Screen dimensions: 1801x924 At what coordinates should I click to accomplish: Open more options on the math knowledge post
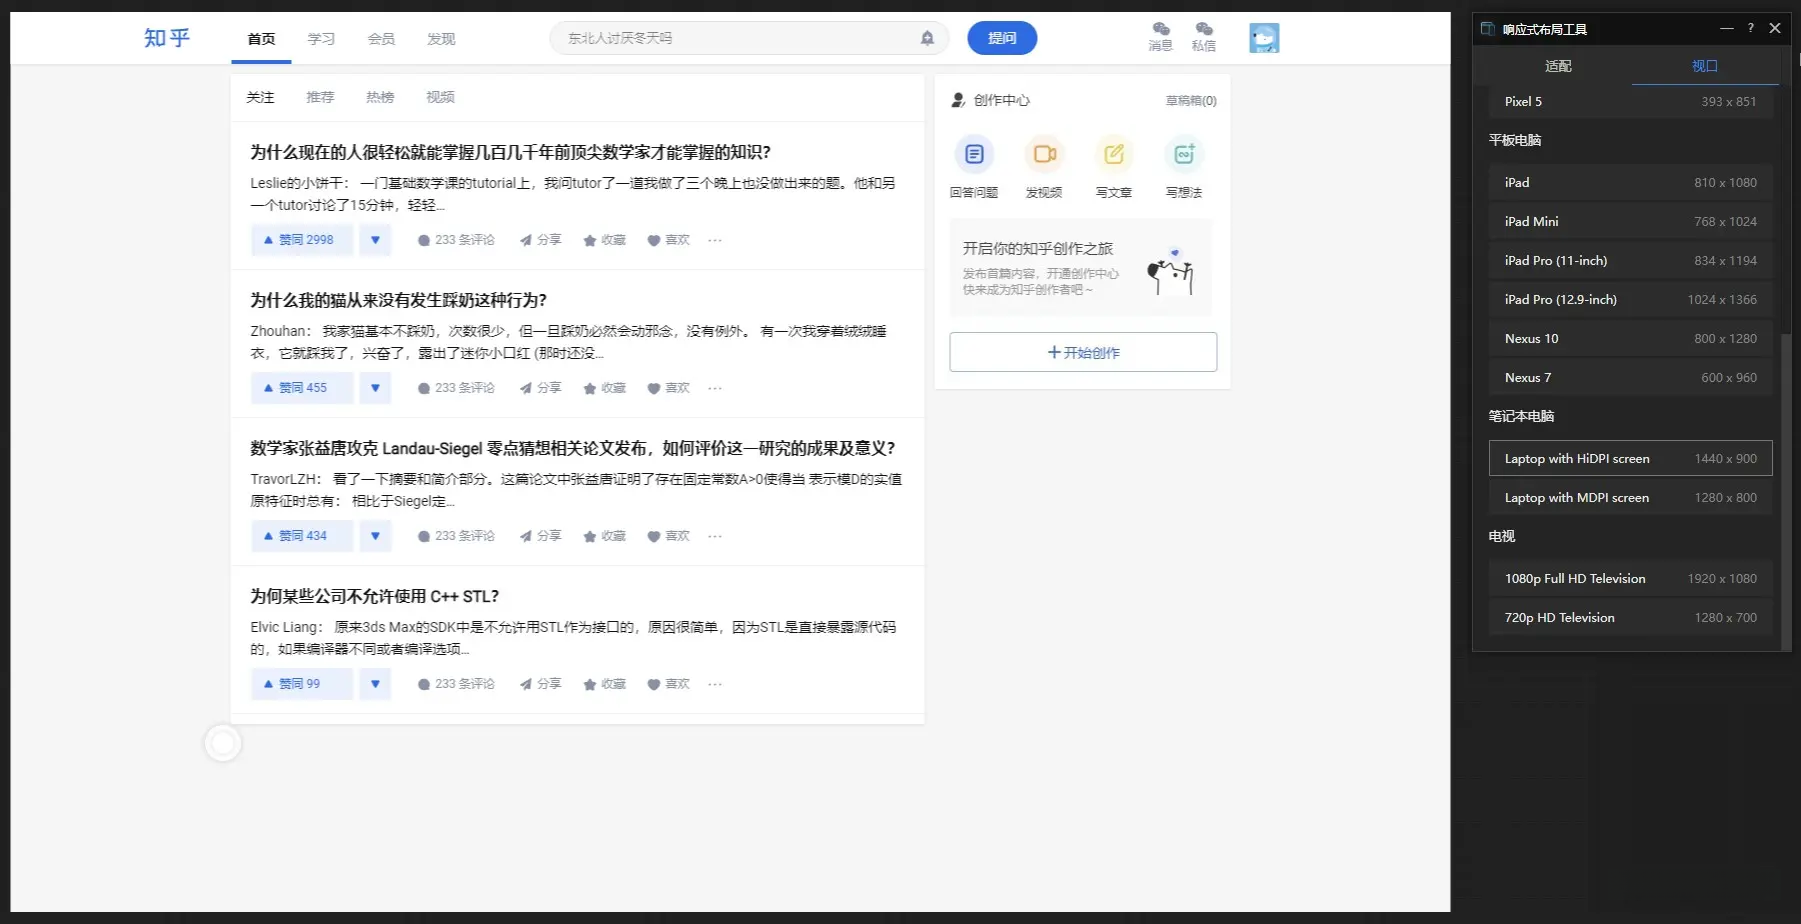(715, 240)
